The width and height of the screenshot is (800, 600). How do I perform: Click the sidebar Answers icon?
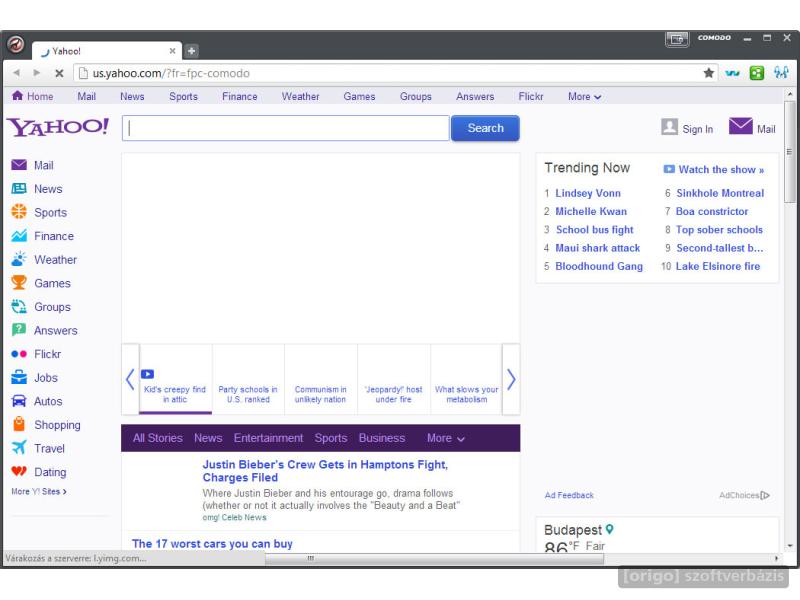pyautogui.click(x=19, y=330)
